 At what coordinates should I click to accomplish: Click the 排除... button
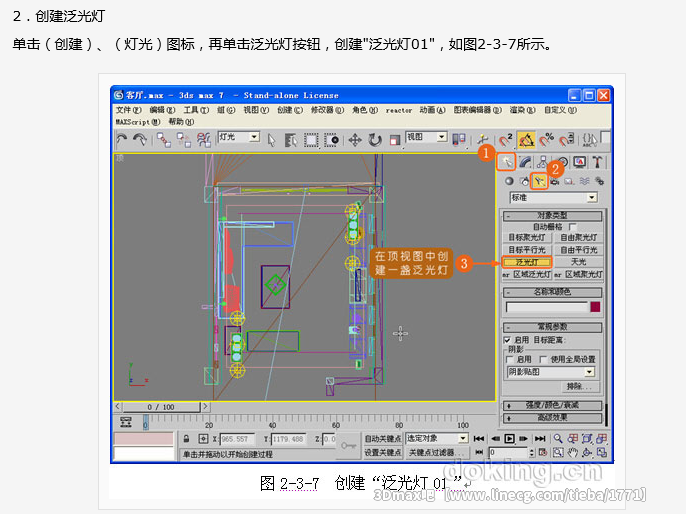point(579,386)
